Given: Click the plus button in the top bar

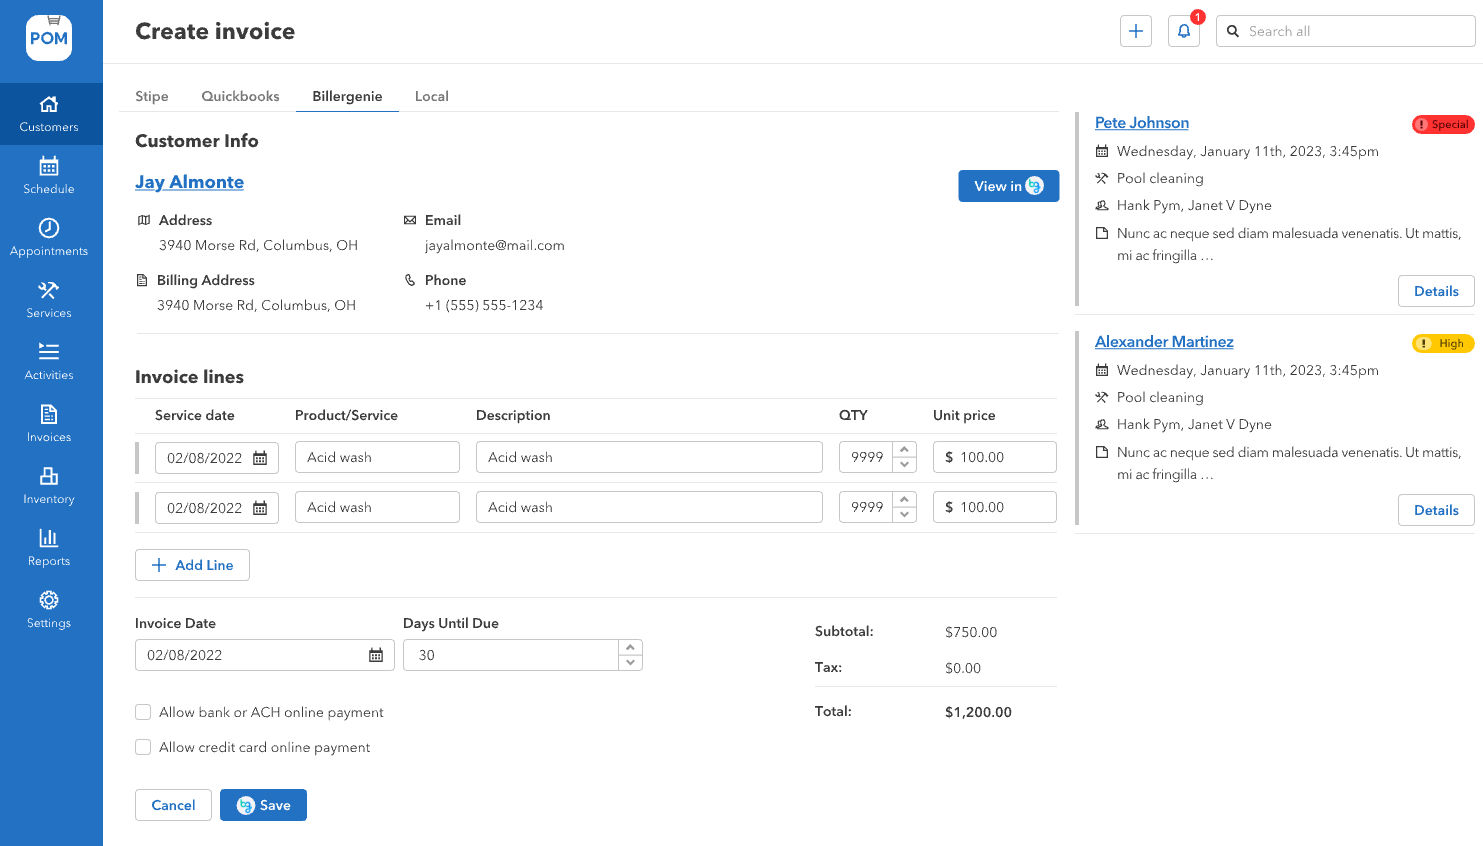Looking at the screenshot, I should (1135, 31).
